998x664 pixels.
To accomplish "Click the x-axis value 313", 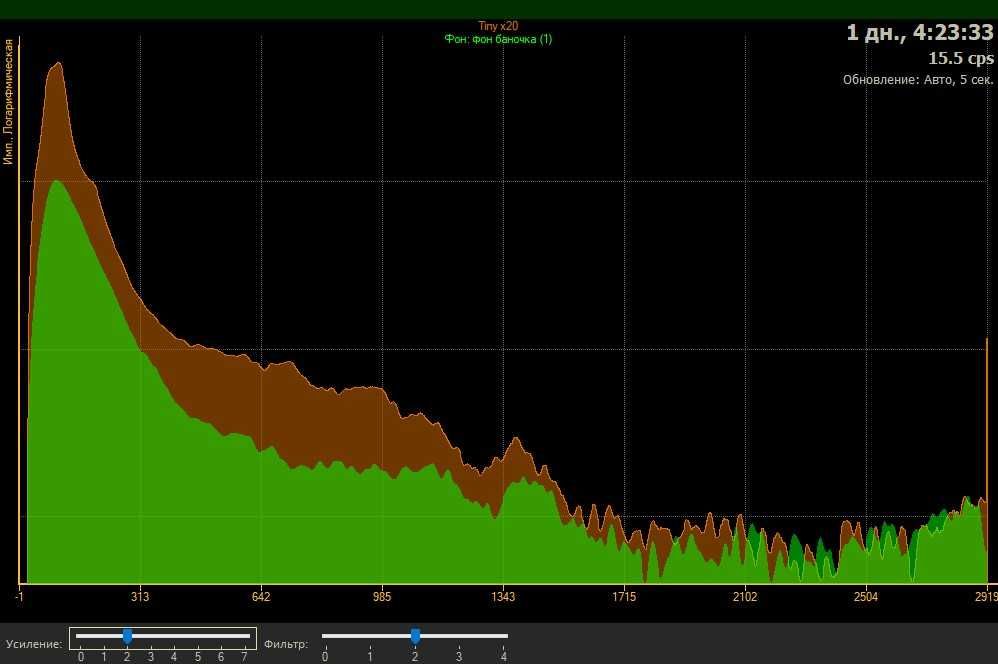I will 140,597.
